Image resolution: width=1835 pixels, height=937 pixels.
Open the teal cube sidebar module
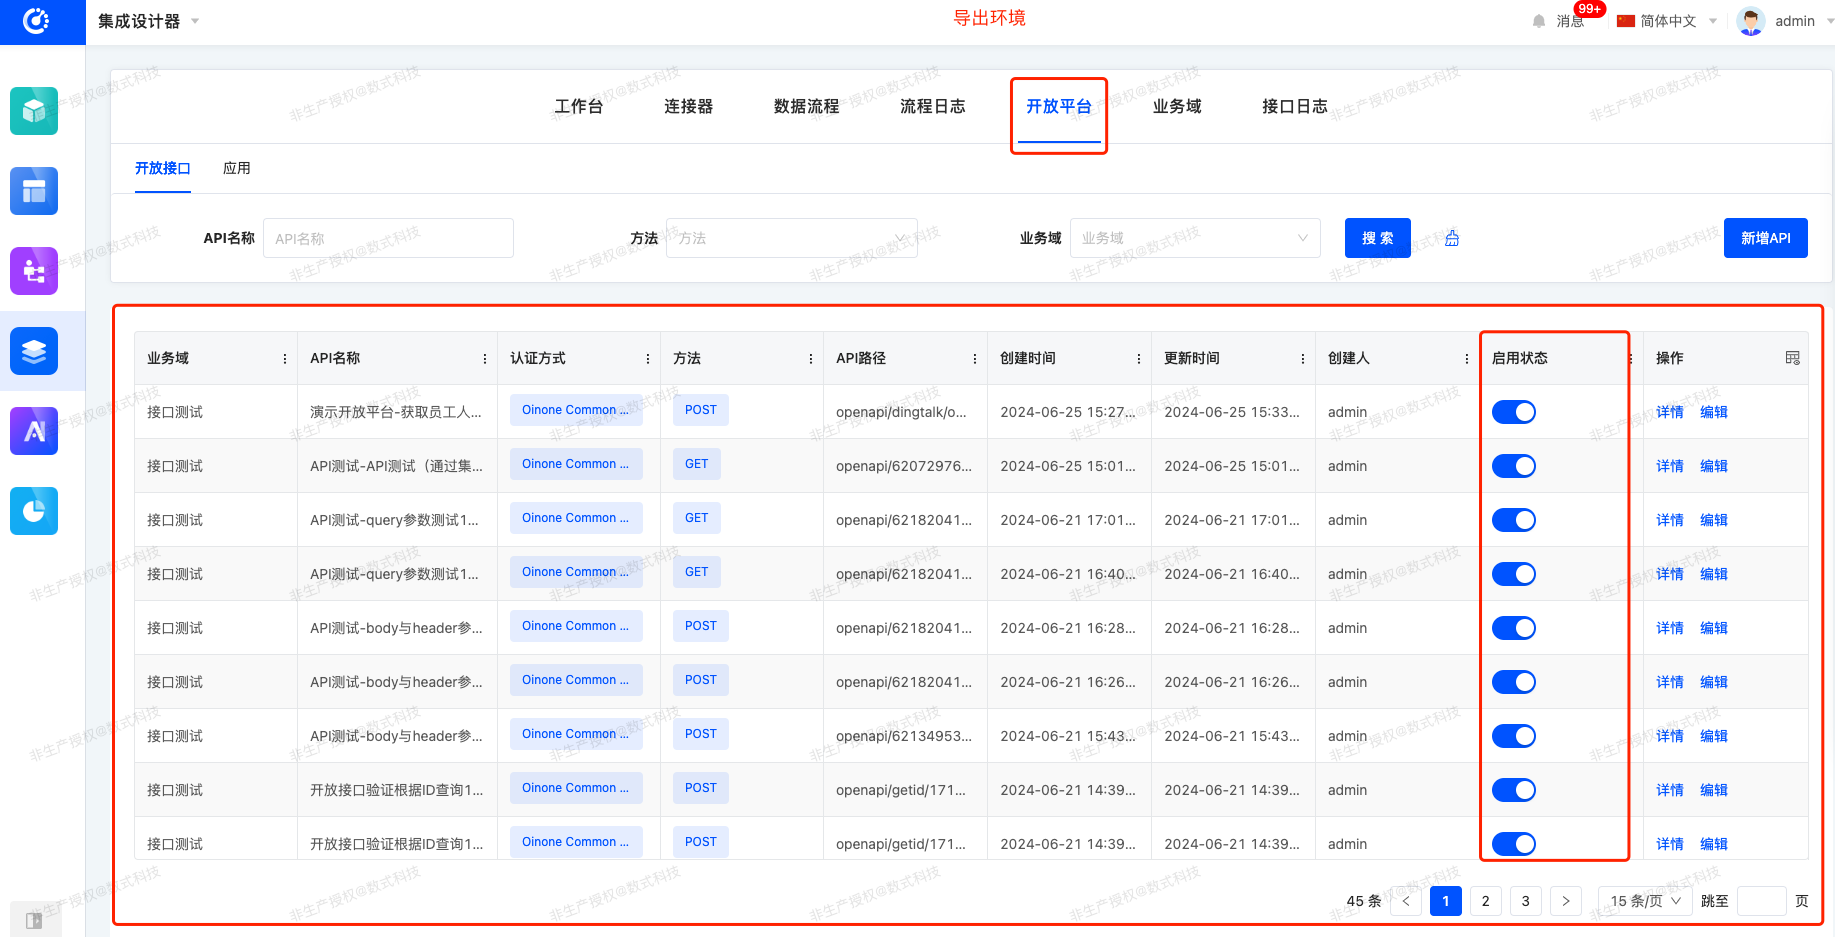click(34, 111)
